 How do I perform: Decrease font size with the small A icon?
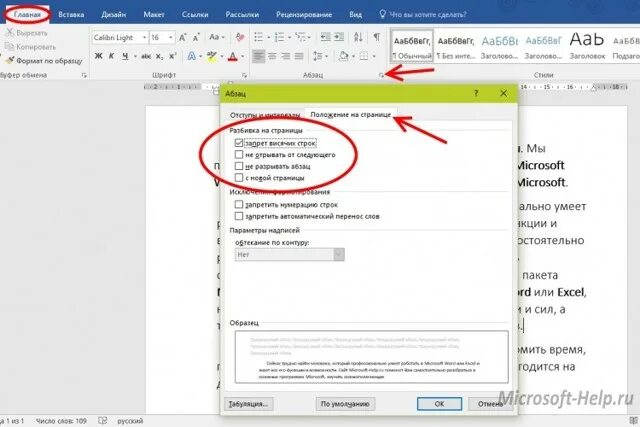pyautogui.click(x=196, y=38)
